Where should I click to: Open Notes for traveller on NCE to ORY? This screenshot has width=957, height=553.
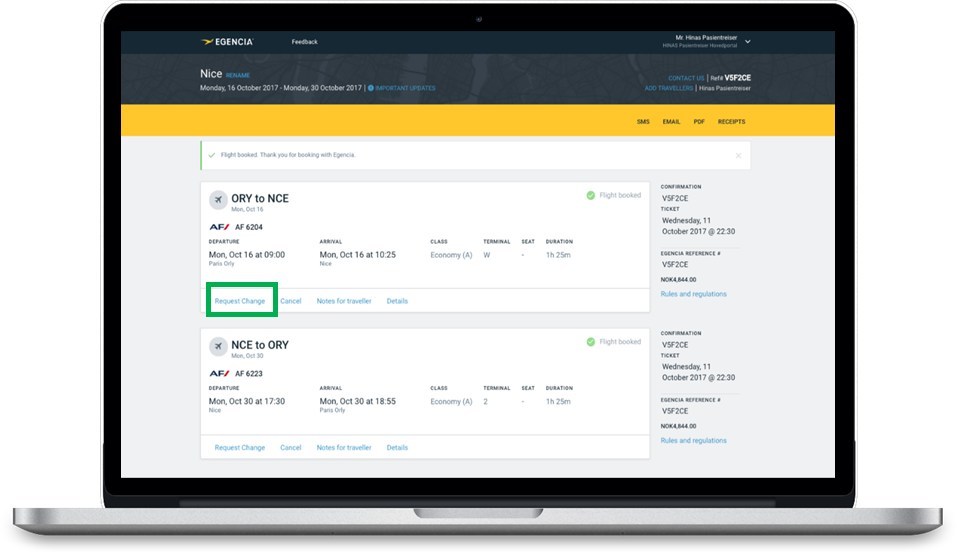[x=344, y=448]
